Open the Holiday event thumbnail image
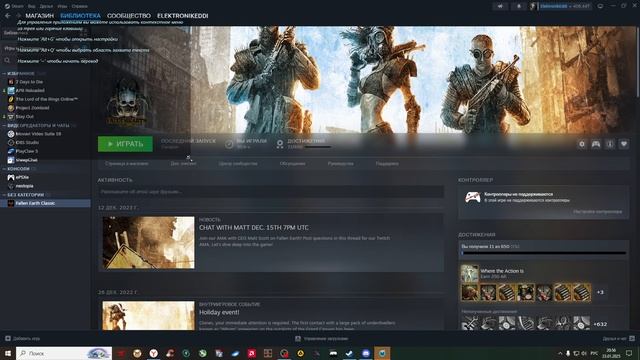This screenshot has width=640, height=360. (x=149, y=316)
